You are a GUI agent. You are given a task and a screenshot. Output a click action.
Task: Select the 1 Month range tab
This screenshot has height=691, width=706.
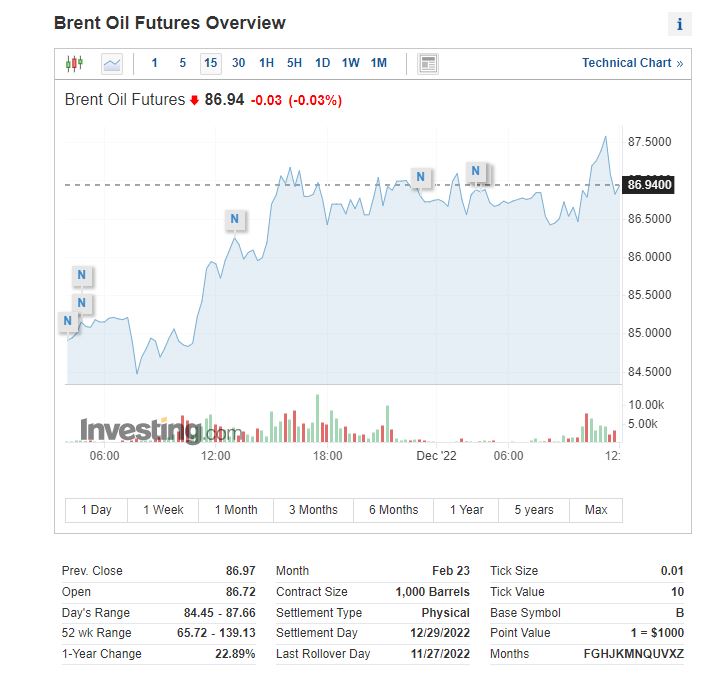tap(236, 510)
